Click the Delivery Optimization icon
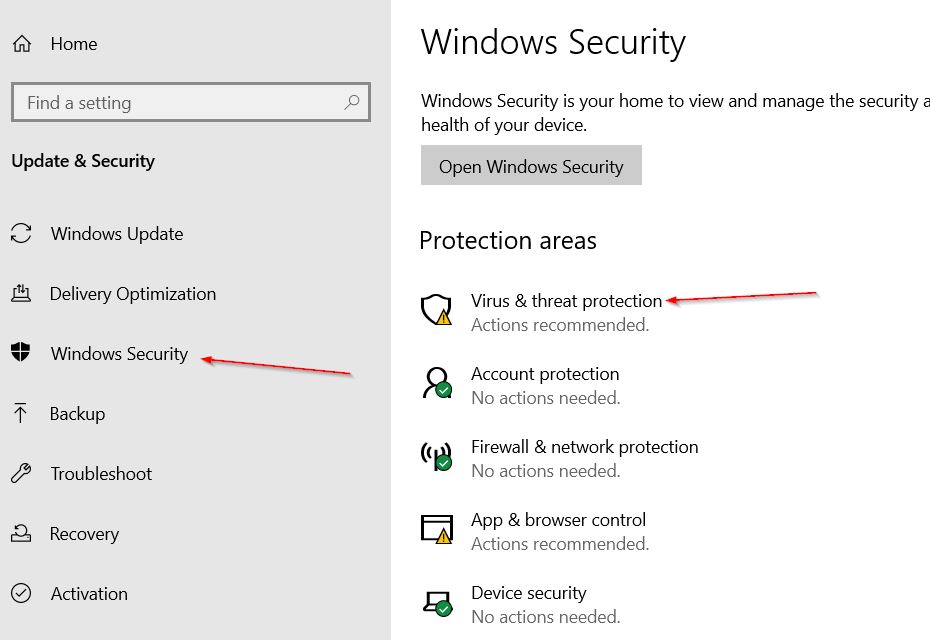930x640 pixels. [x=21, y=293]
